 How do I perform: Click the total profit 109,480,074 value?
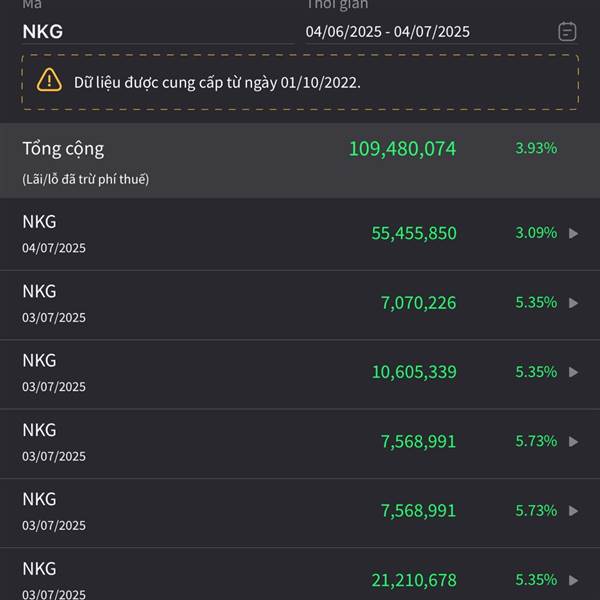pos(403,148)
